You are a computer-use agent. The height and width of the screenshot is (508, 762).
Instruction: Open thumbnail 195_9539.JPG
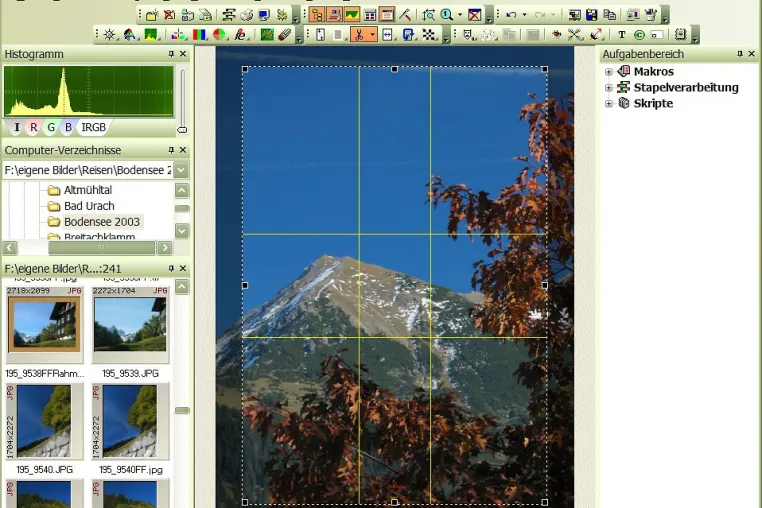click(x=130, y=325)
